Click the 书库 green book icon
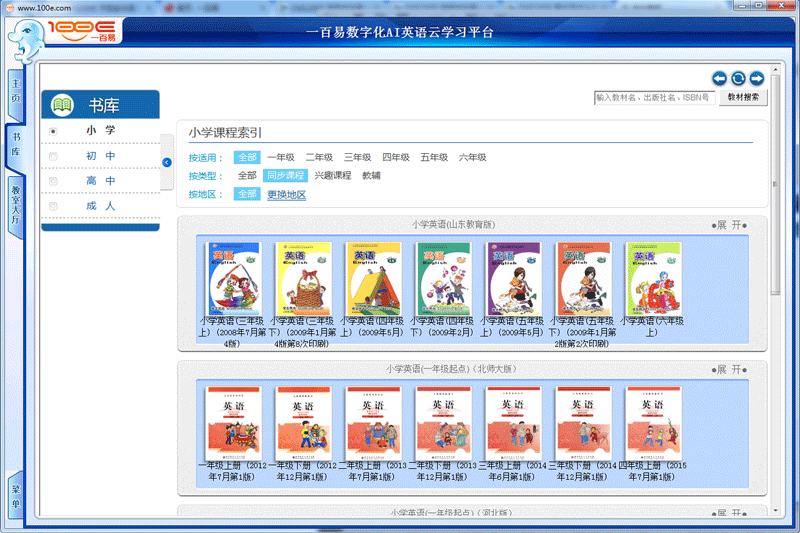The image size is (800, 533). point(62,105)
